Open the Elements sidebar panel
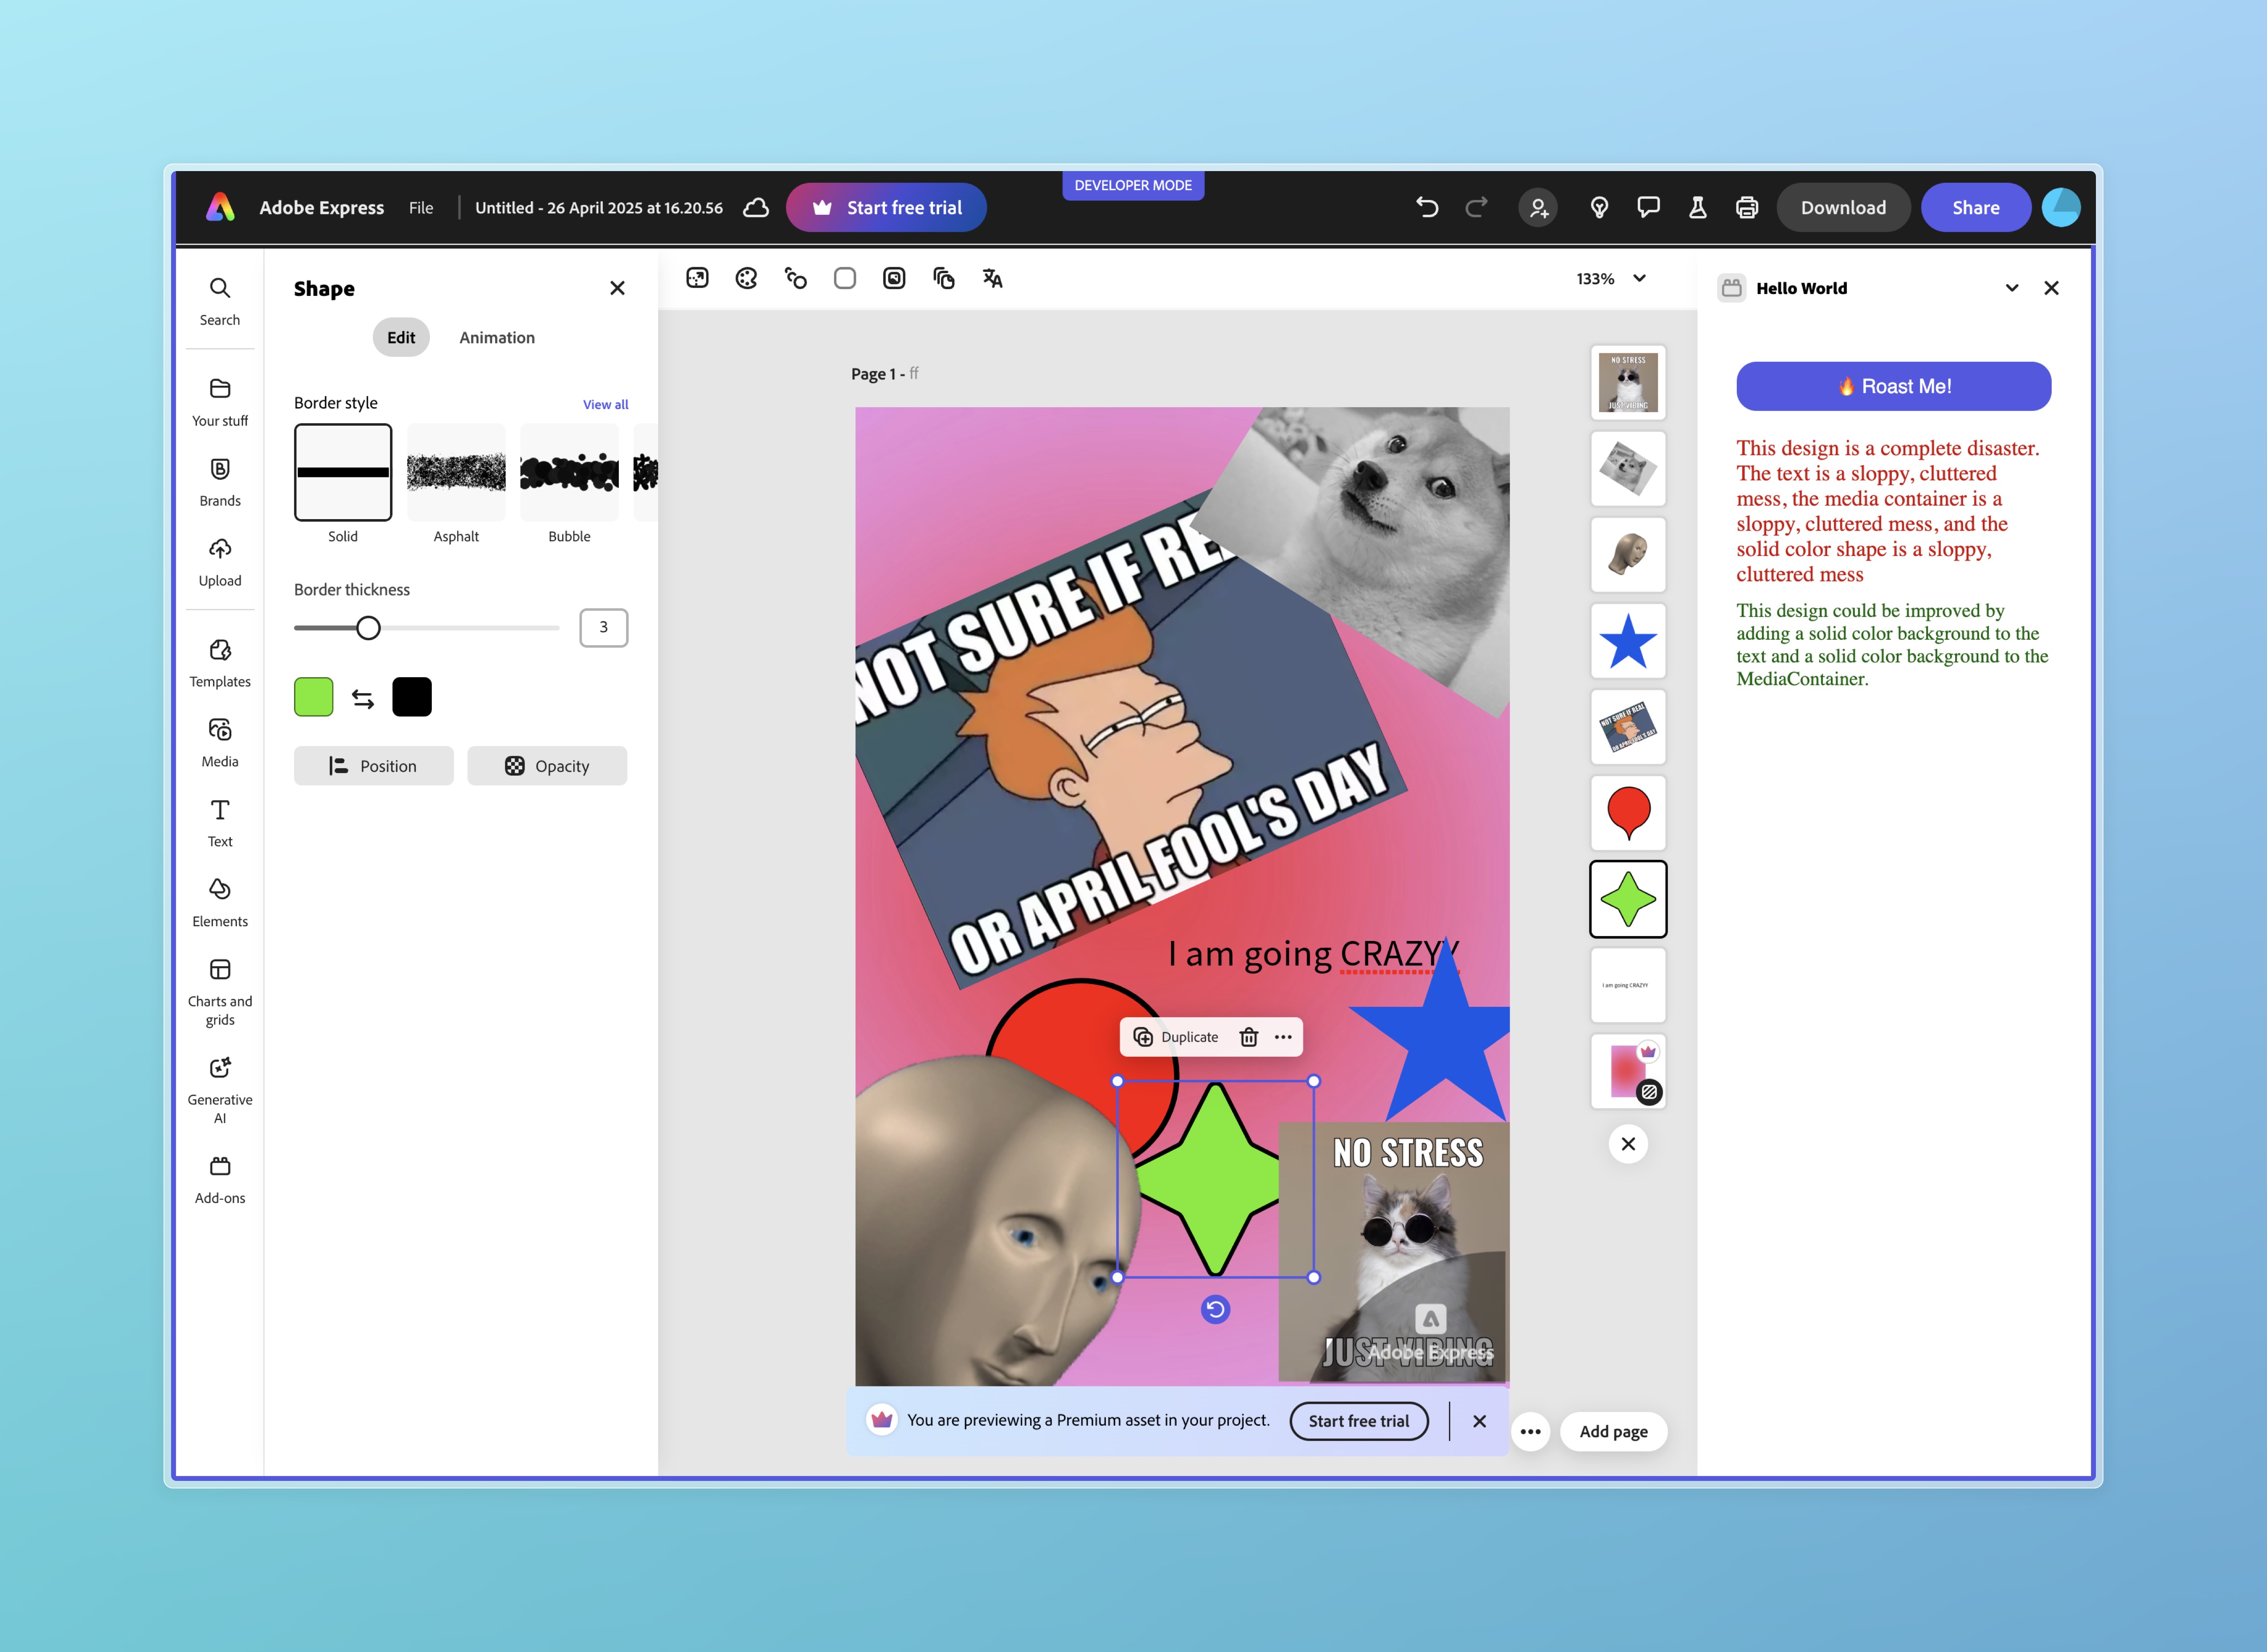The image size is (2267, 1652). tap(220, 902)
